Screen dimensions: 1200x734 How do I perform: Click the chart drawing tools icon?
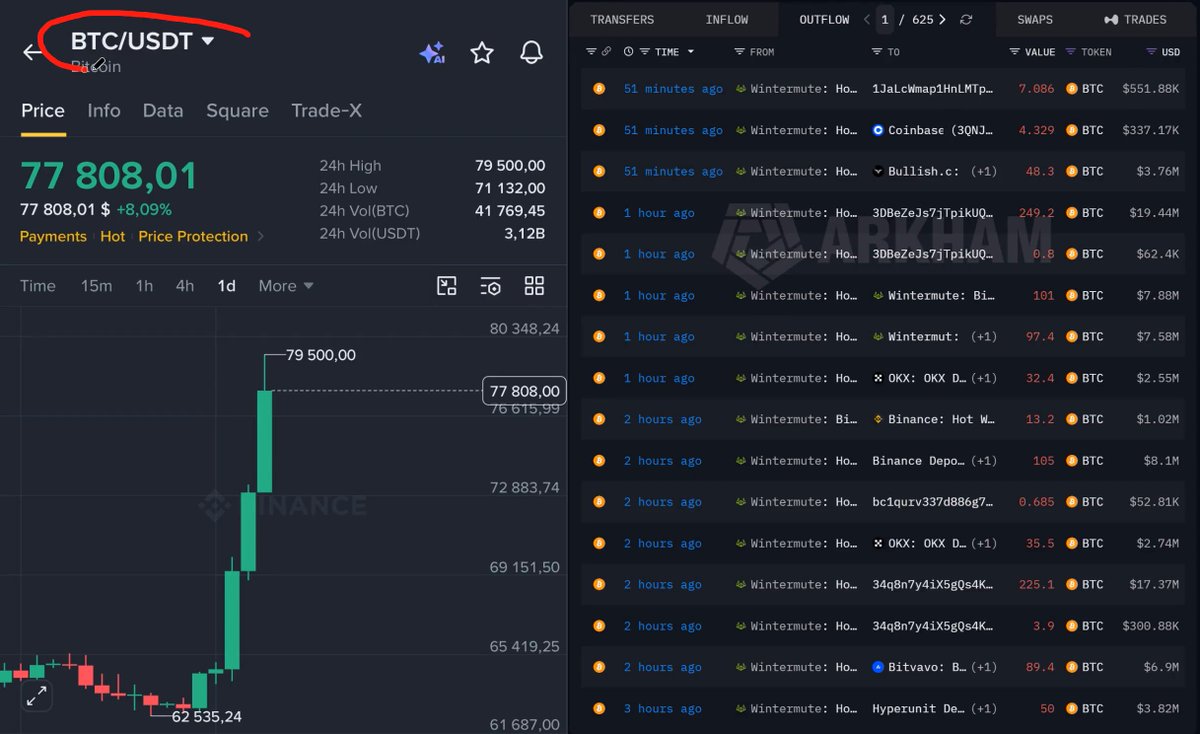447,286
